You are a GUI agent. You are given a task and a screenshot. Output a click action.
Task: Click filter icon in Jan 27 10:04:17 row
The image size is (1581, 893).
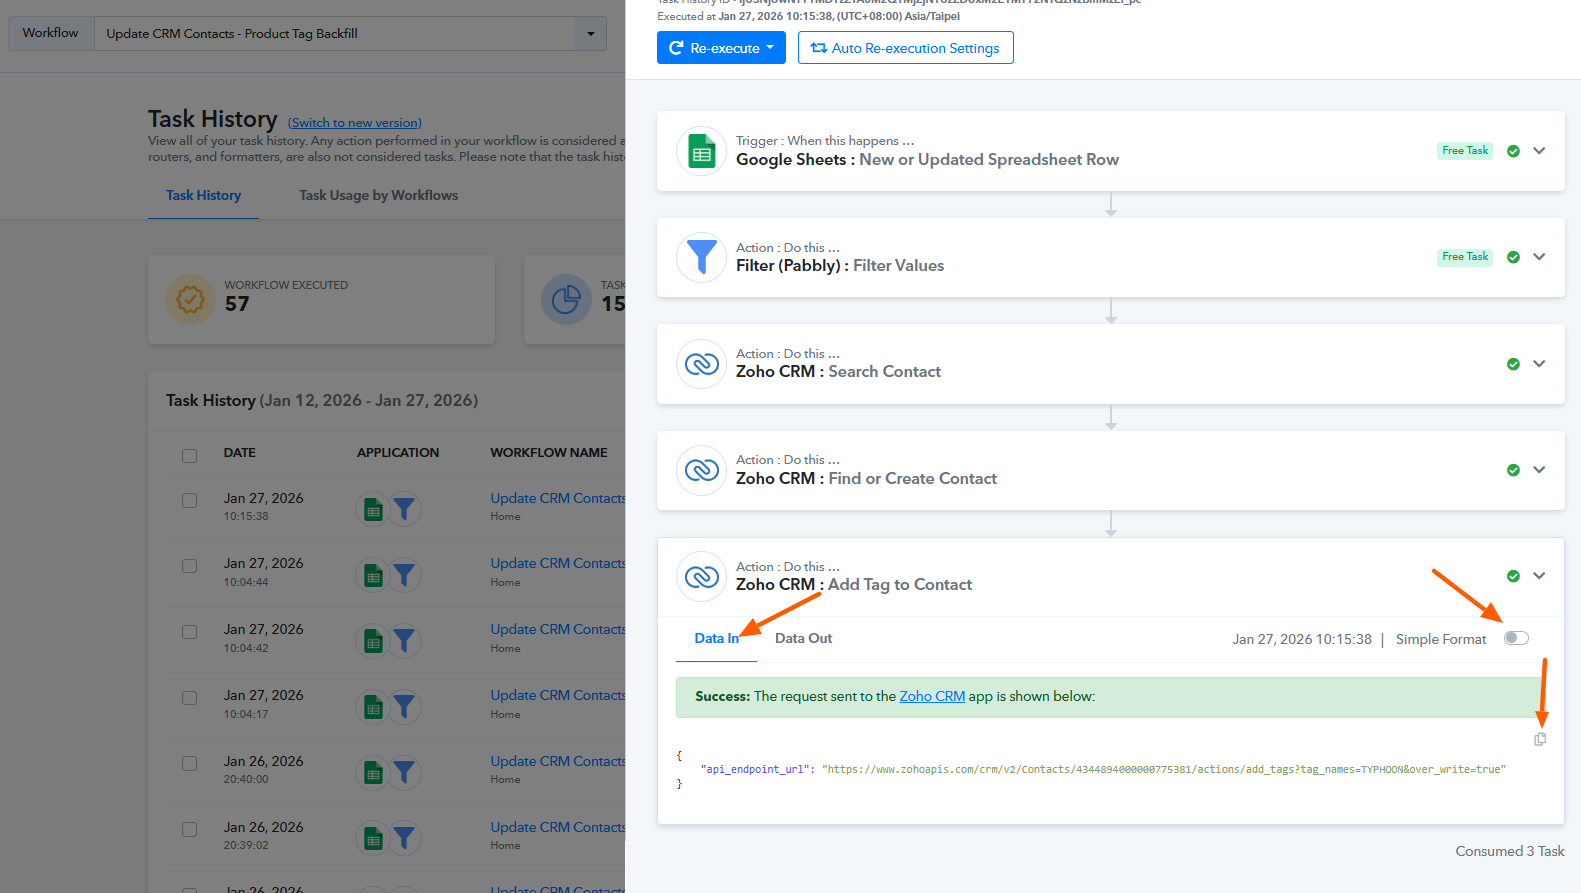(x=404, y=707)
